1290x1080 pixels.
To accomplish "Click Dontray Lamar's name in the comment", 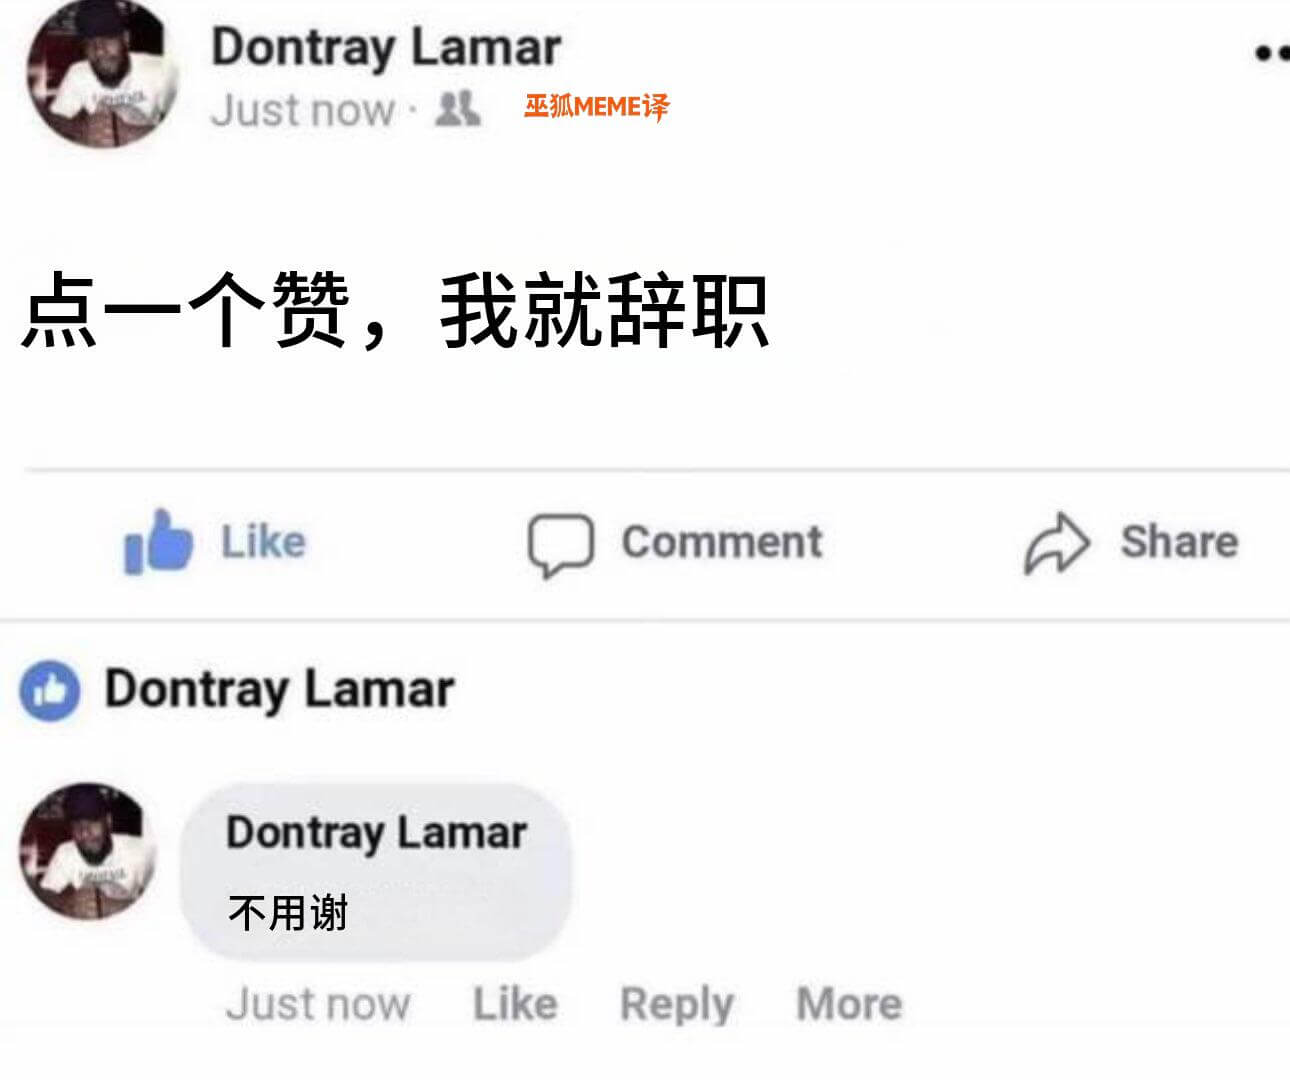I will pyautogui.click(x=376, y=832).
